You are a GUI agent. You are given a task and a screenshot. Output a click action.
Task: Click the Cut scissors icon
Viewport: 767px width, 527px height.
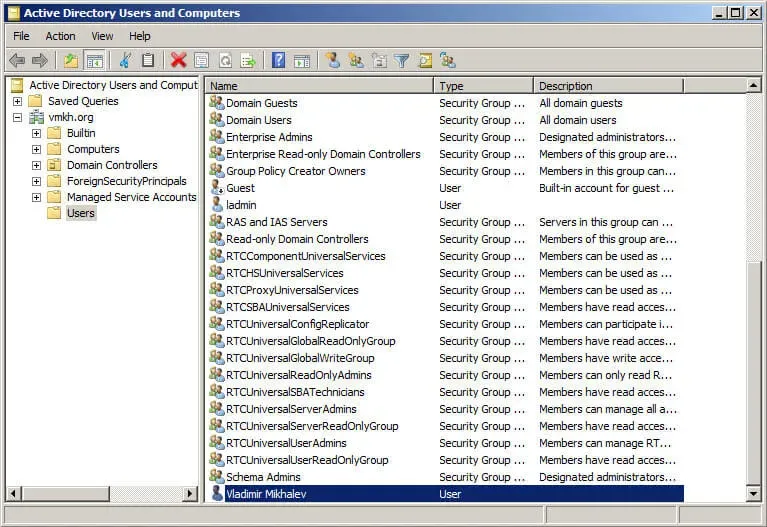pos(125,61)
